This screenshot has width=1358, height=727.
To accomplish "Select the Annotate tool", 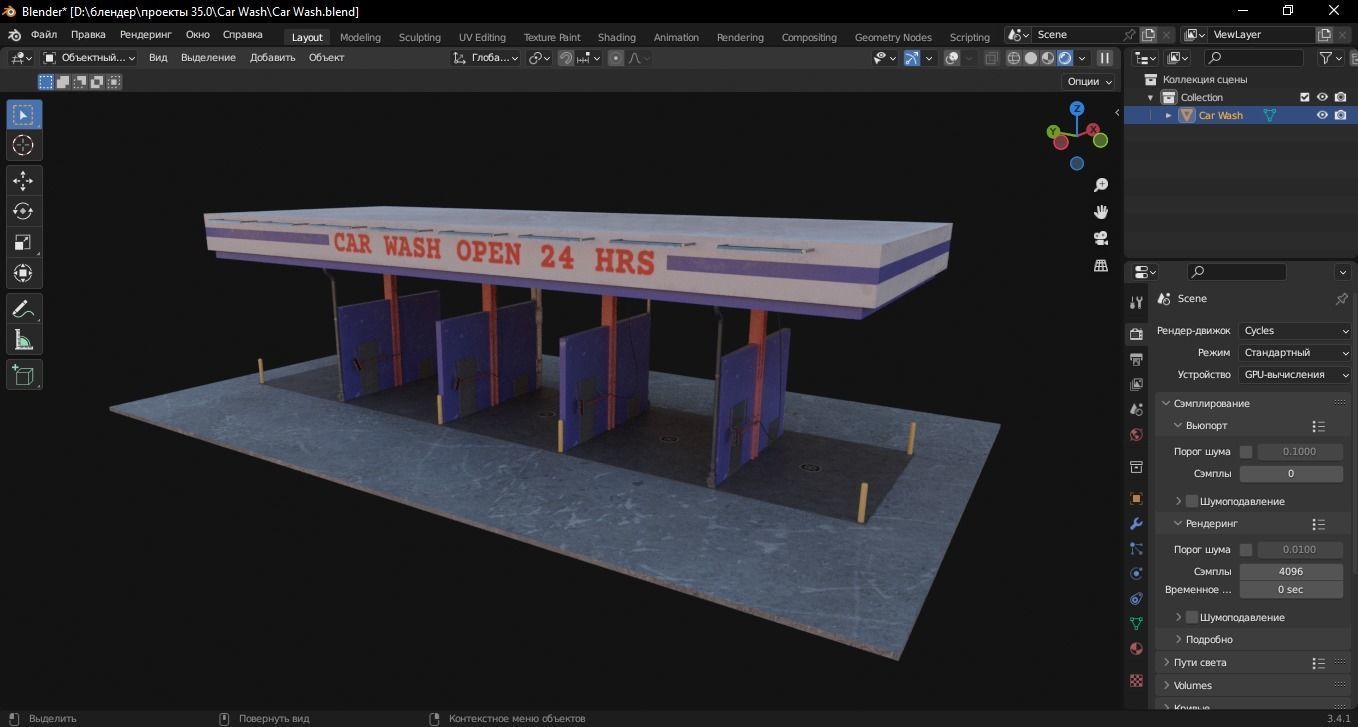I will click(x=24, y=309).
